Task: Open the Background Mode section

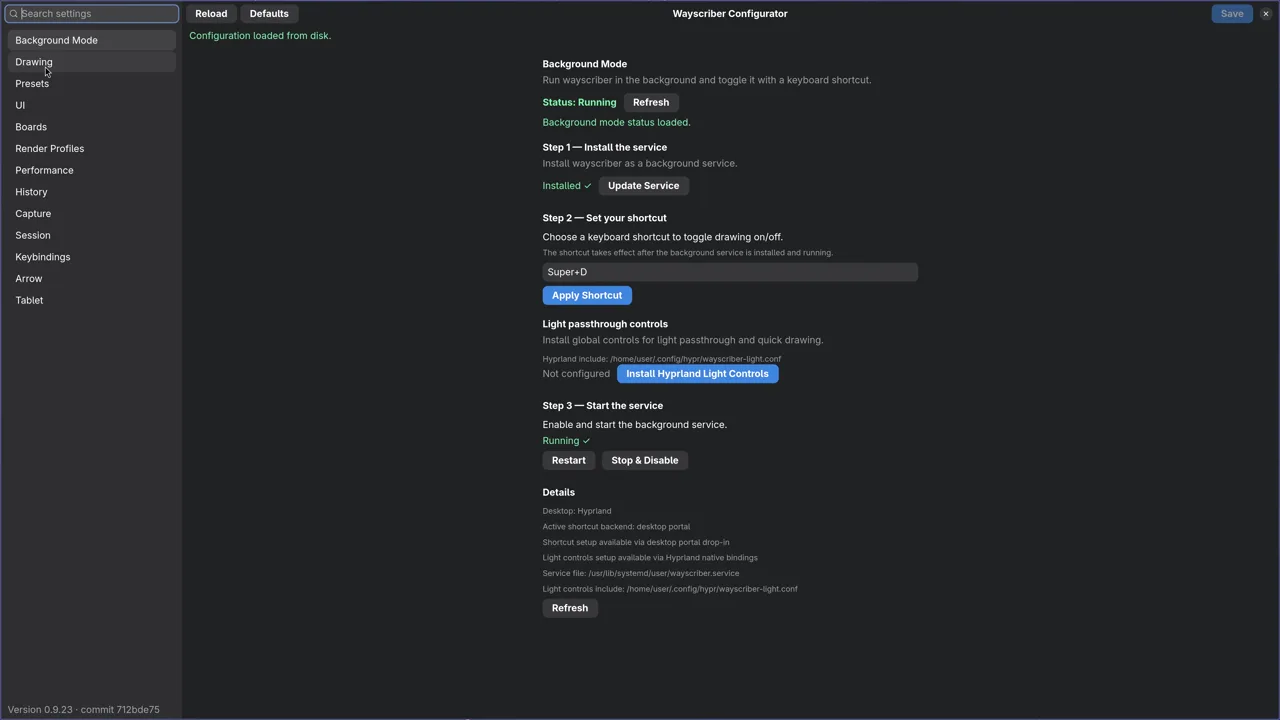Action: coord(92,40)
